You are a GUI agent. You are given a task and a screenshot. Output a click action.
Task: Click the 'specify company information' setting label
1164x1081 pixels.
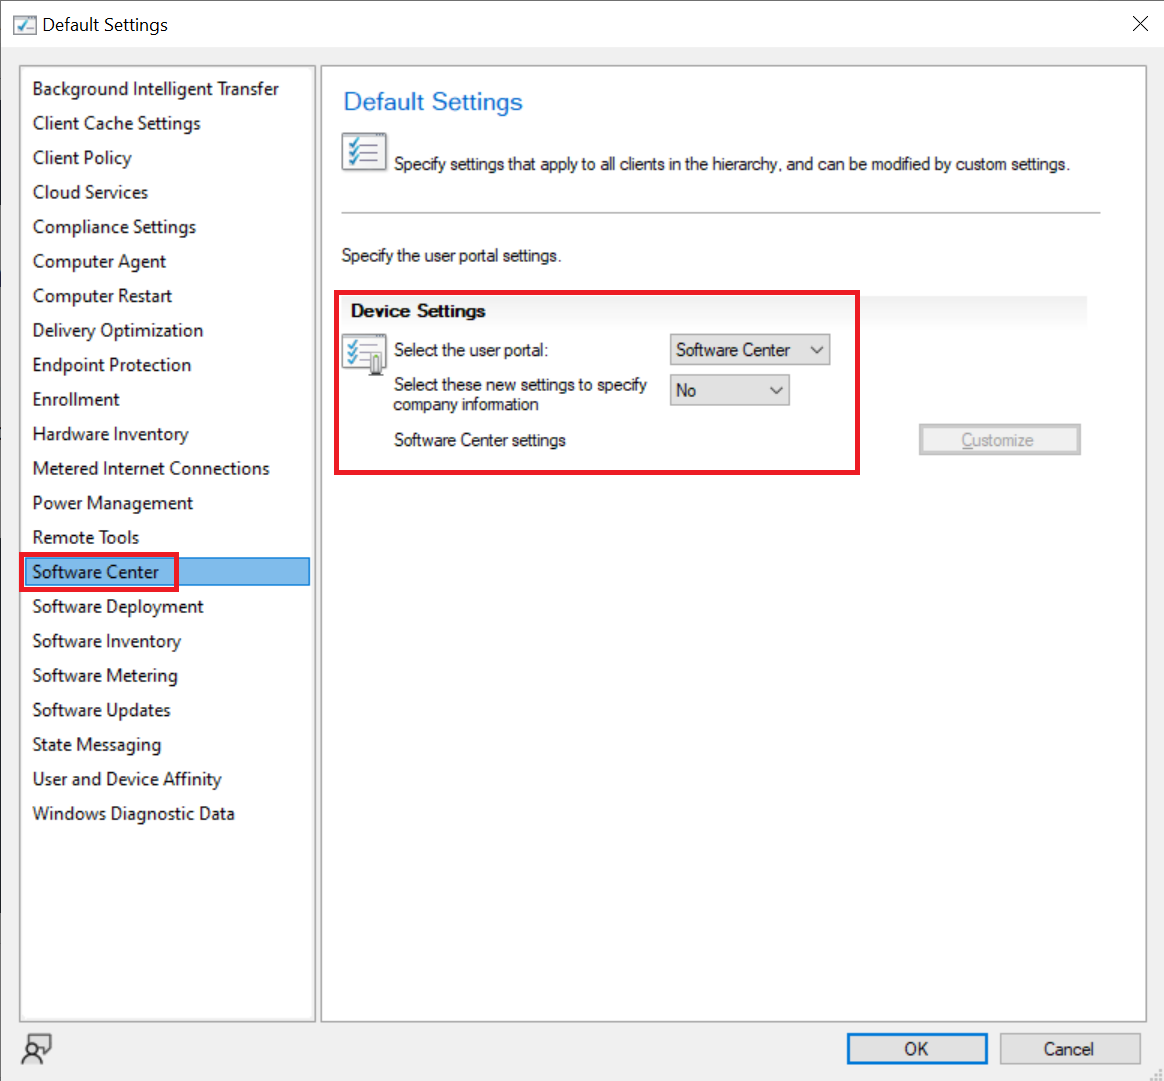point(520,394)
